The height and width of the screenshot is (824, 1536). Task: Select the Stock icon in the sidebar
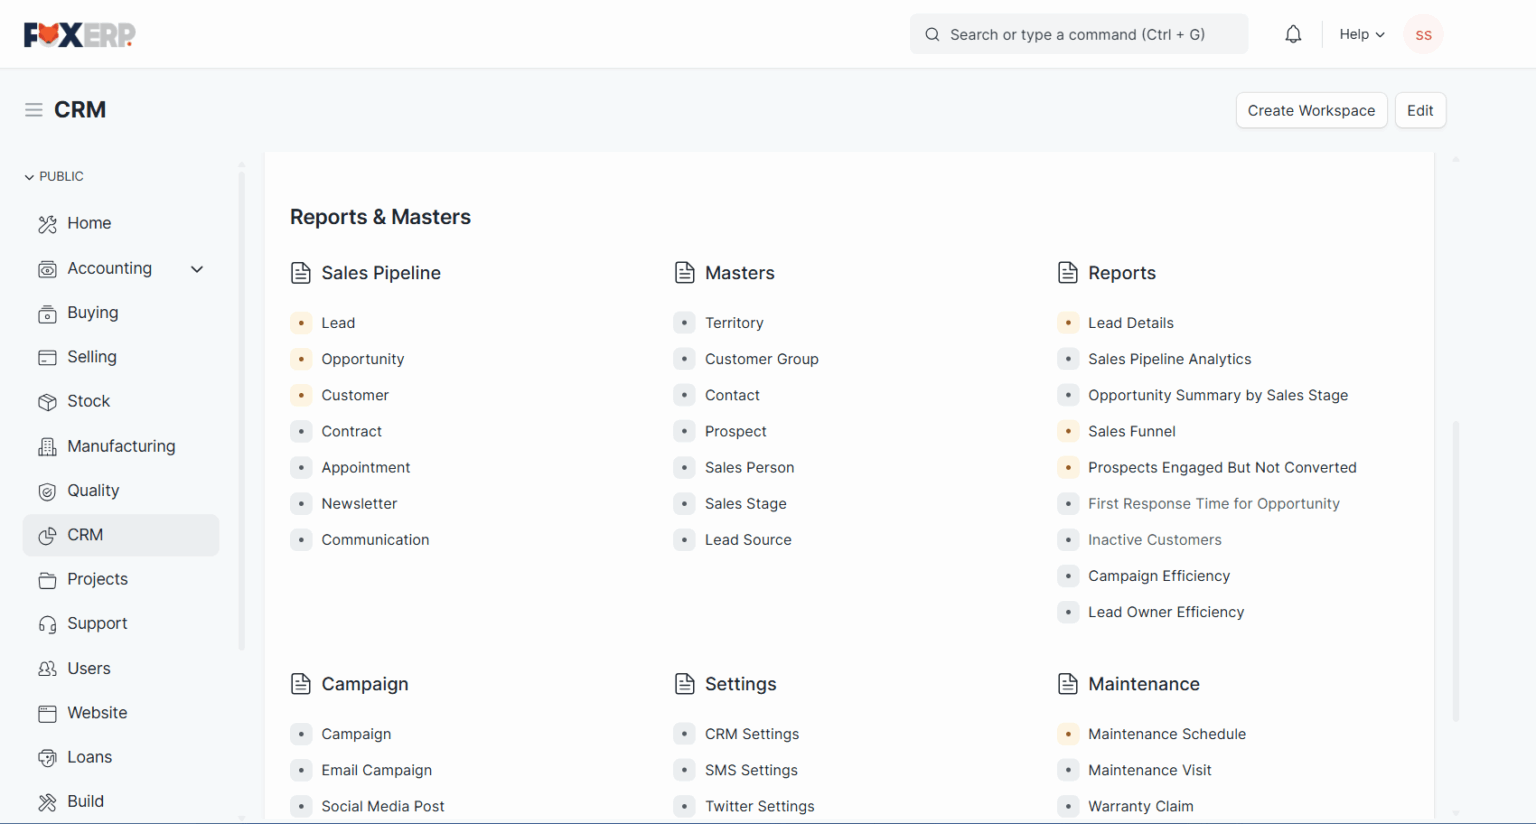[x=47, y=401]
